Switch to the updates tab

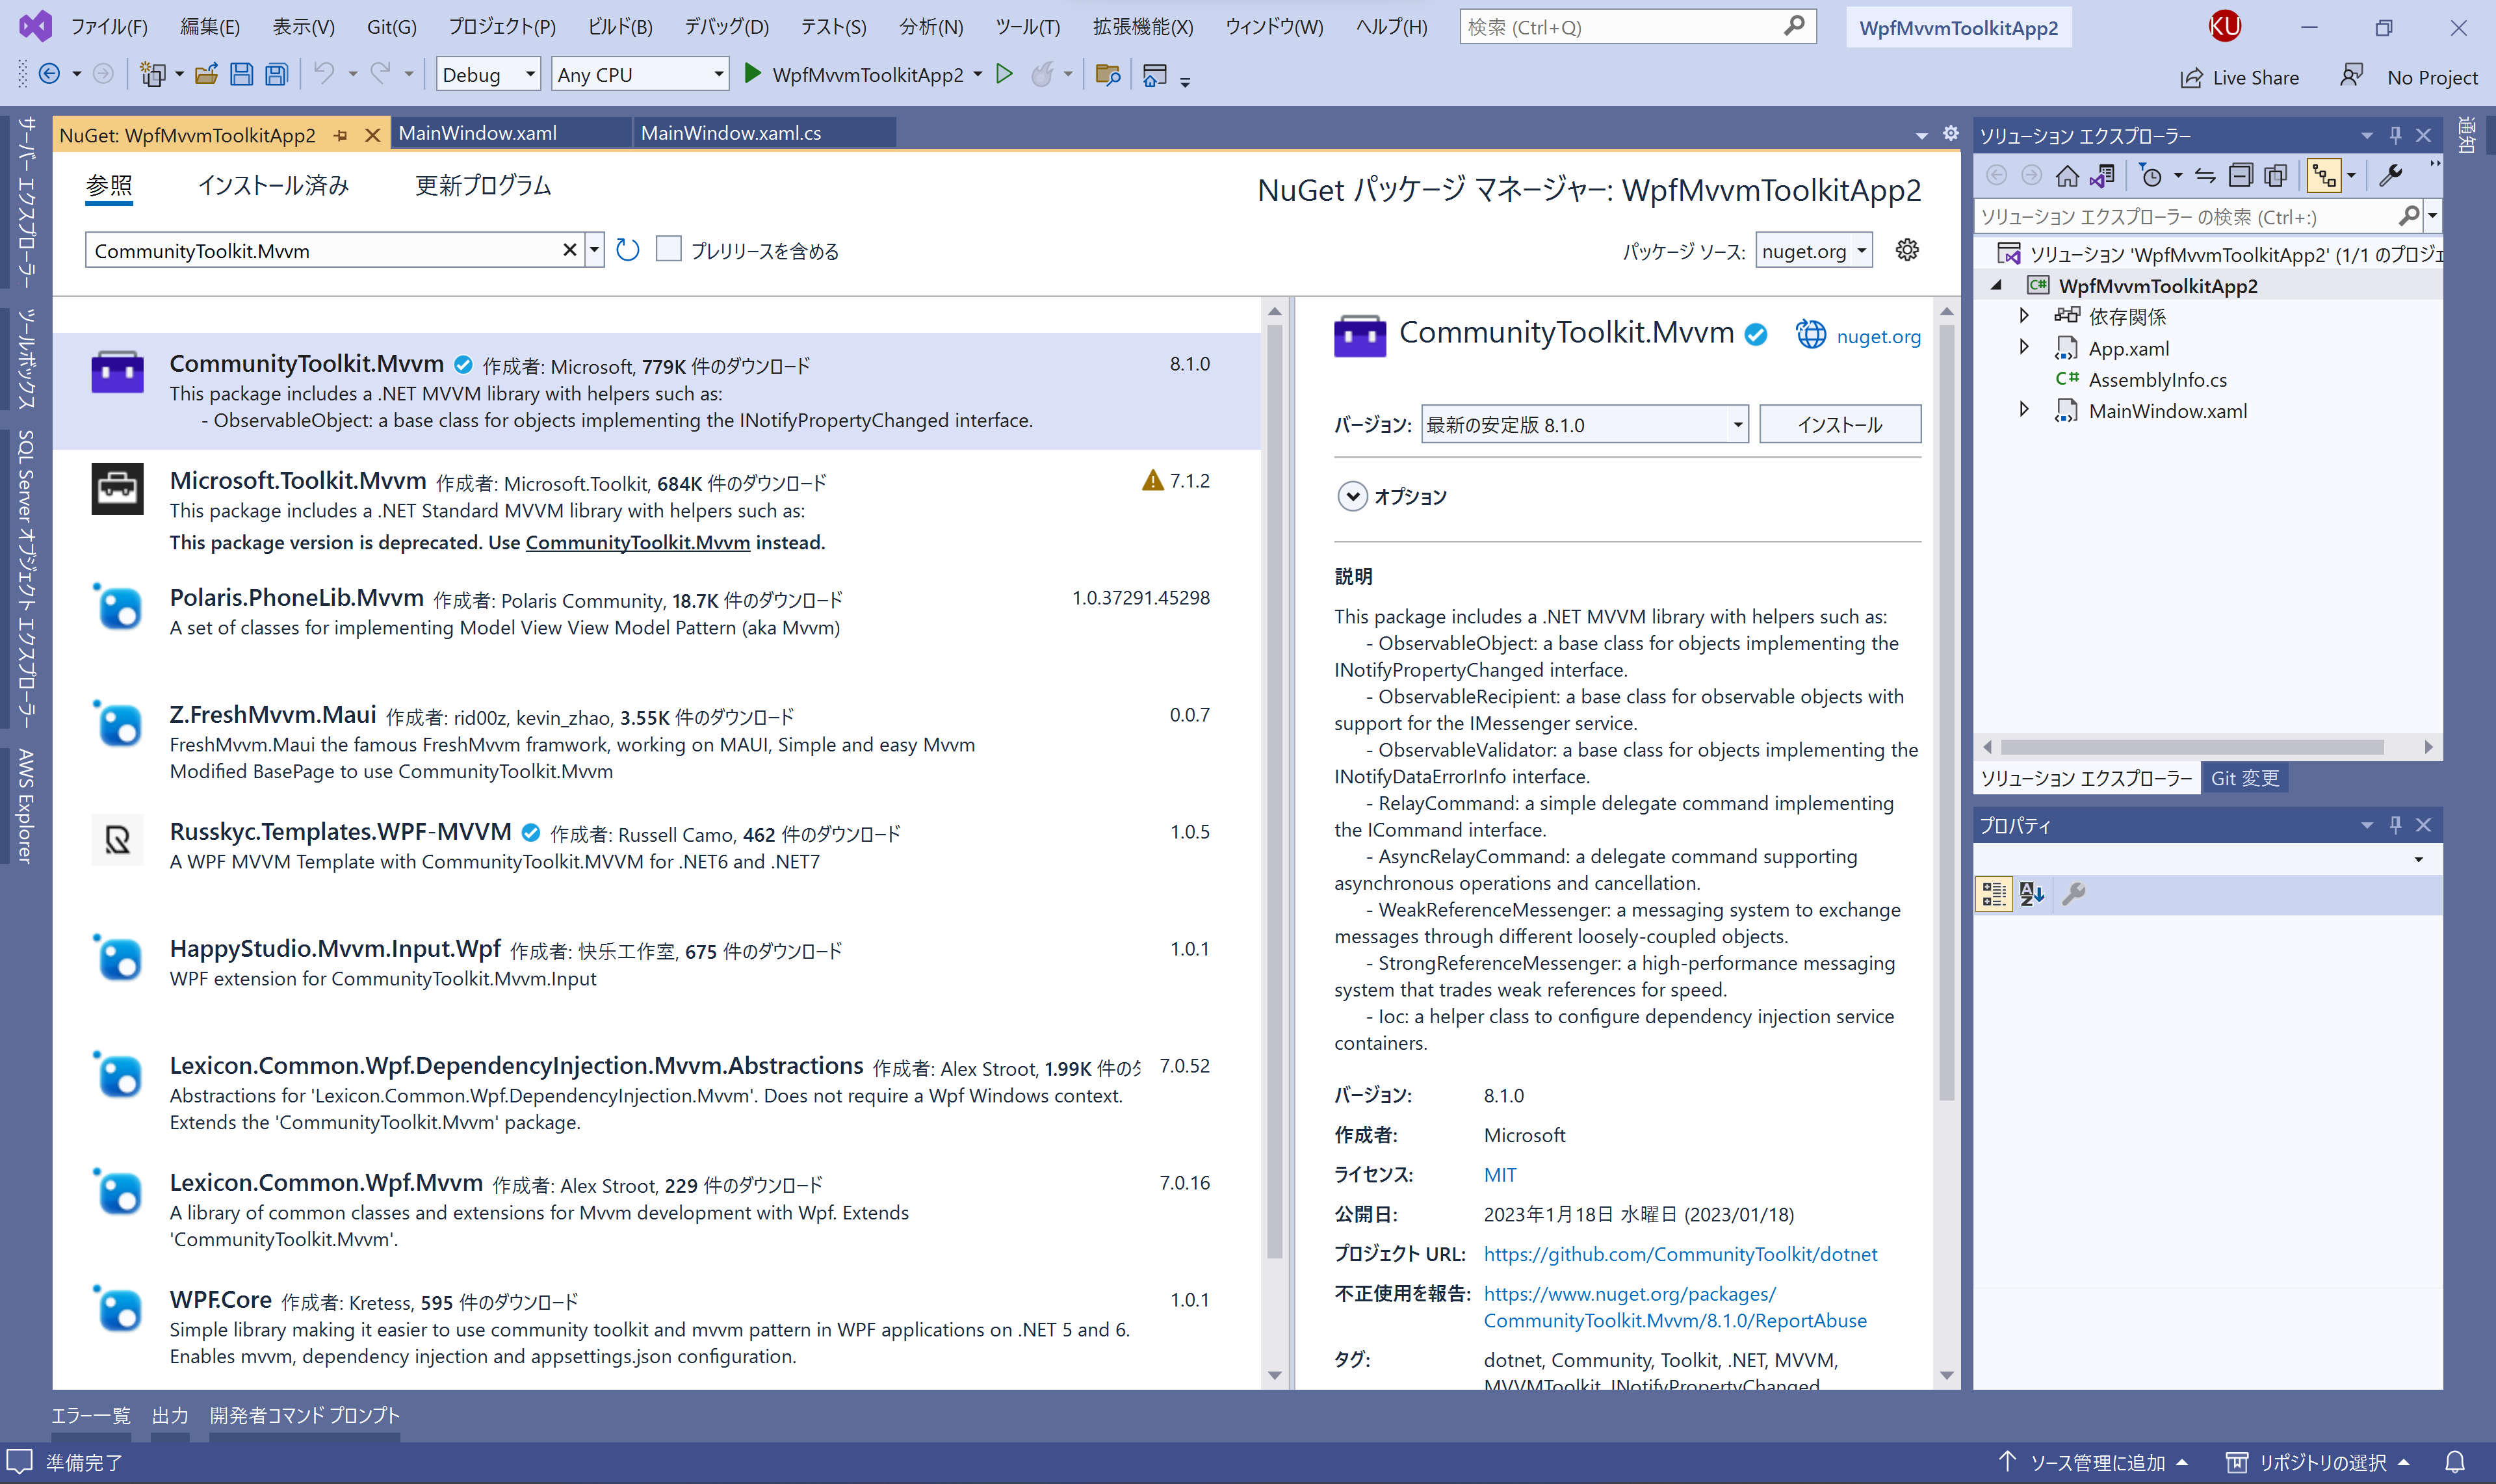[483, 186]
